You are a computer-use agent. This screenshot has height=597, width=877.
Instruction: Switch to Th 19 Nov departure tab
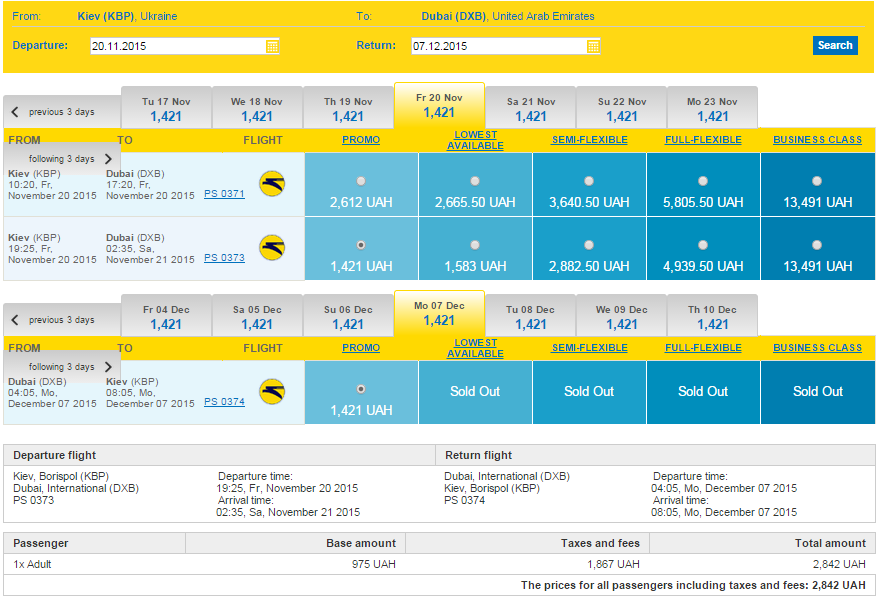[x=348, y=109]
